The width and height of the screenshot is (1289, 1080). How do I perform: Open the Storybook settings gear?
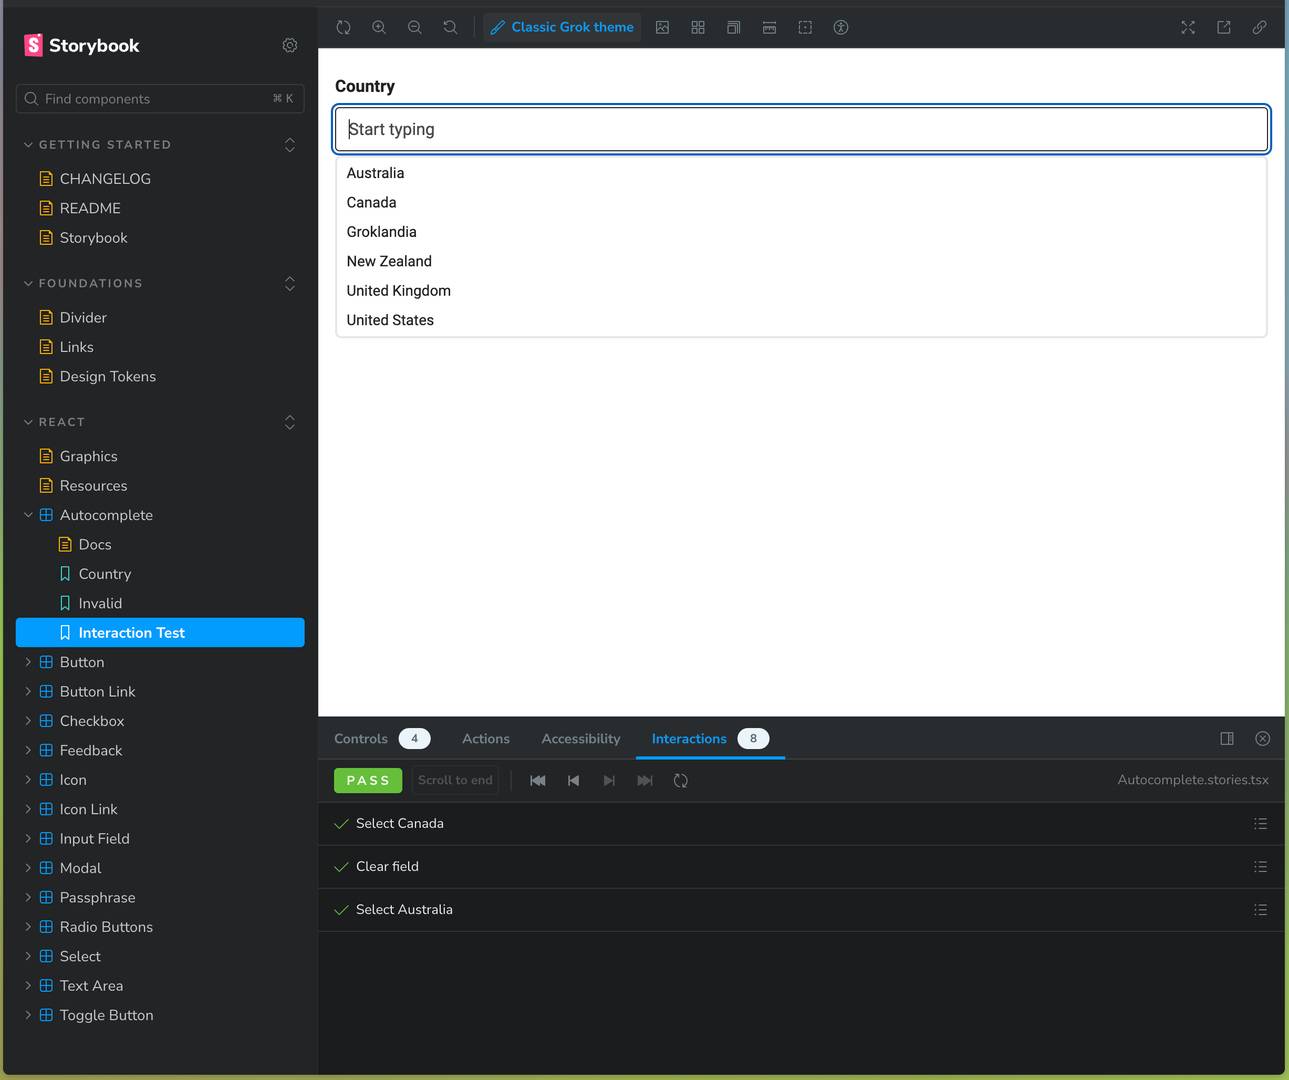coord(289,45)
